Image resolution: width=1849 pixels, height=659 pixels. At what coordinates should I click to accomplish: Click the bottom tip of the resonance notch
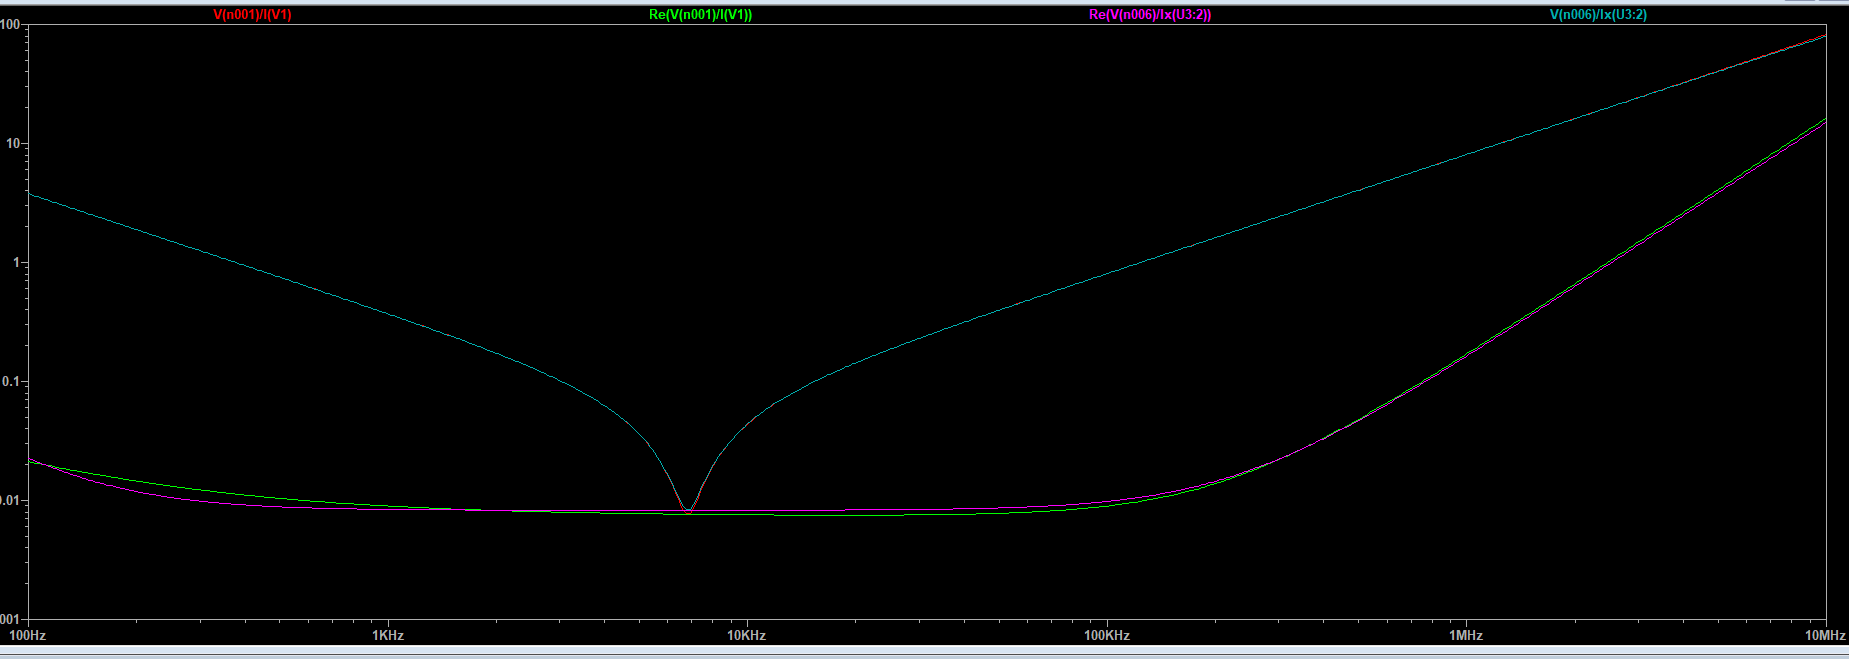tap(688, 511)
